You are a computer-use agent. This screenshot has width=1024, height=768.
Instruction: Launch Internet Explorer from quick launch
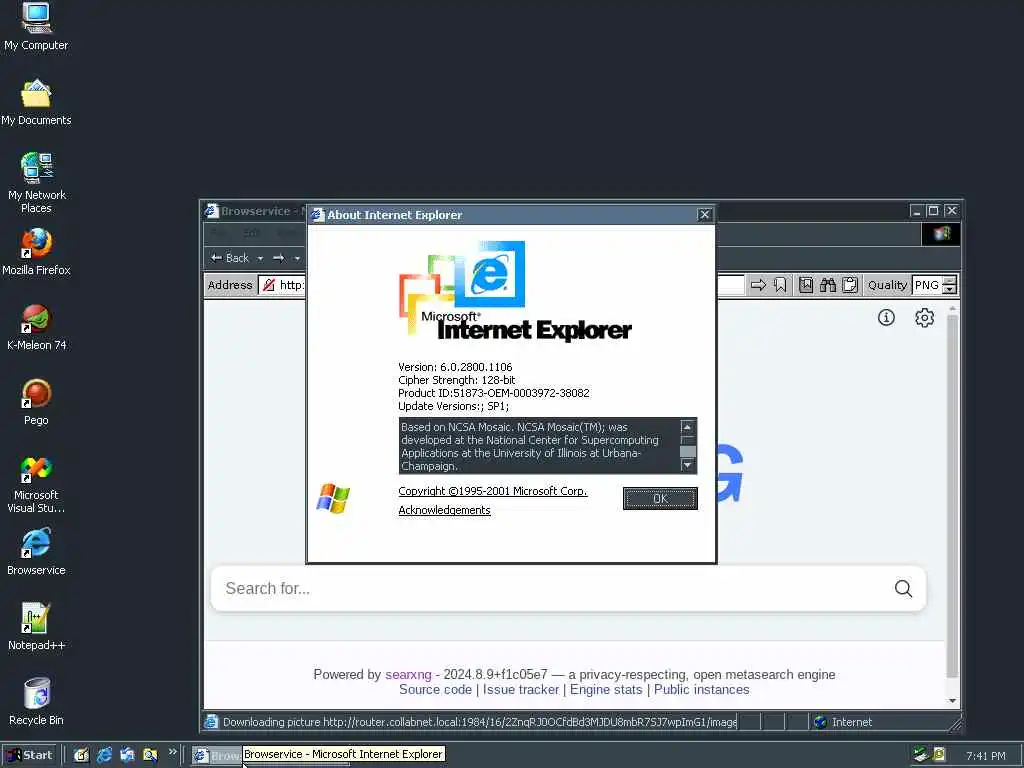(x=104, y=755)
